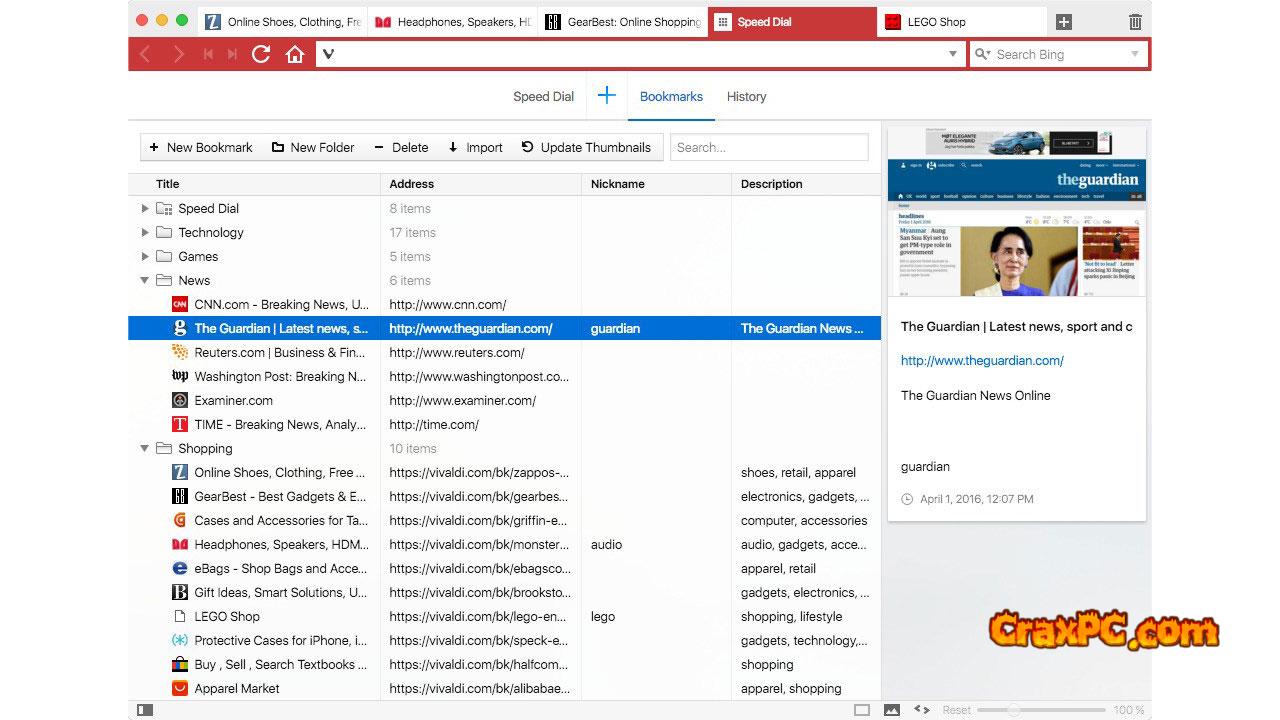Open the closed tabs trash bin
The image size is (1280, 720).
[1135, 22]
